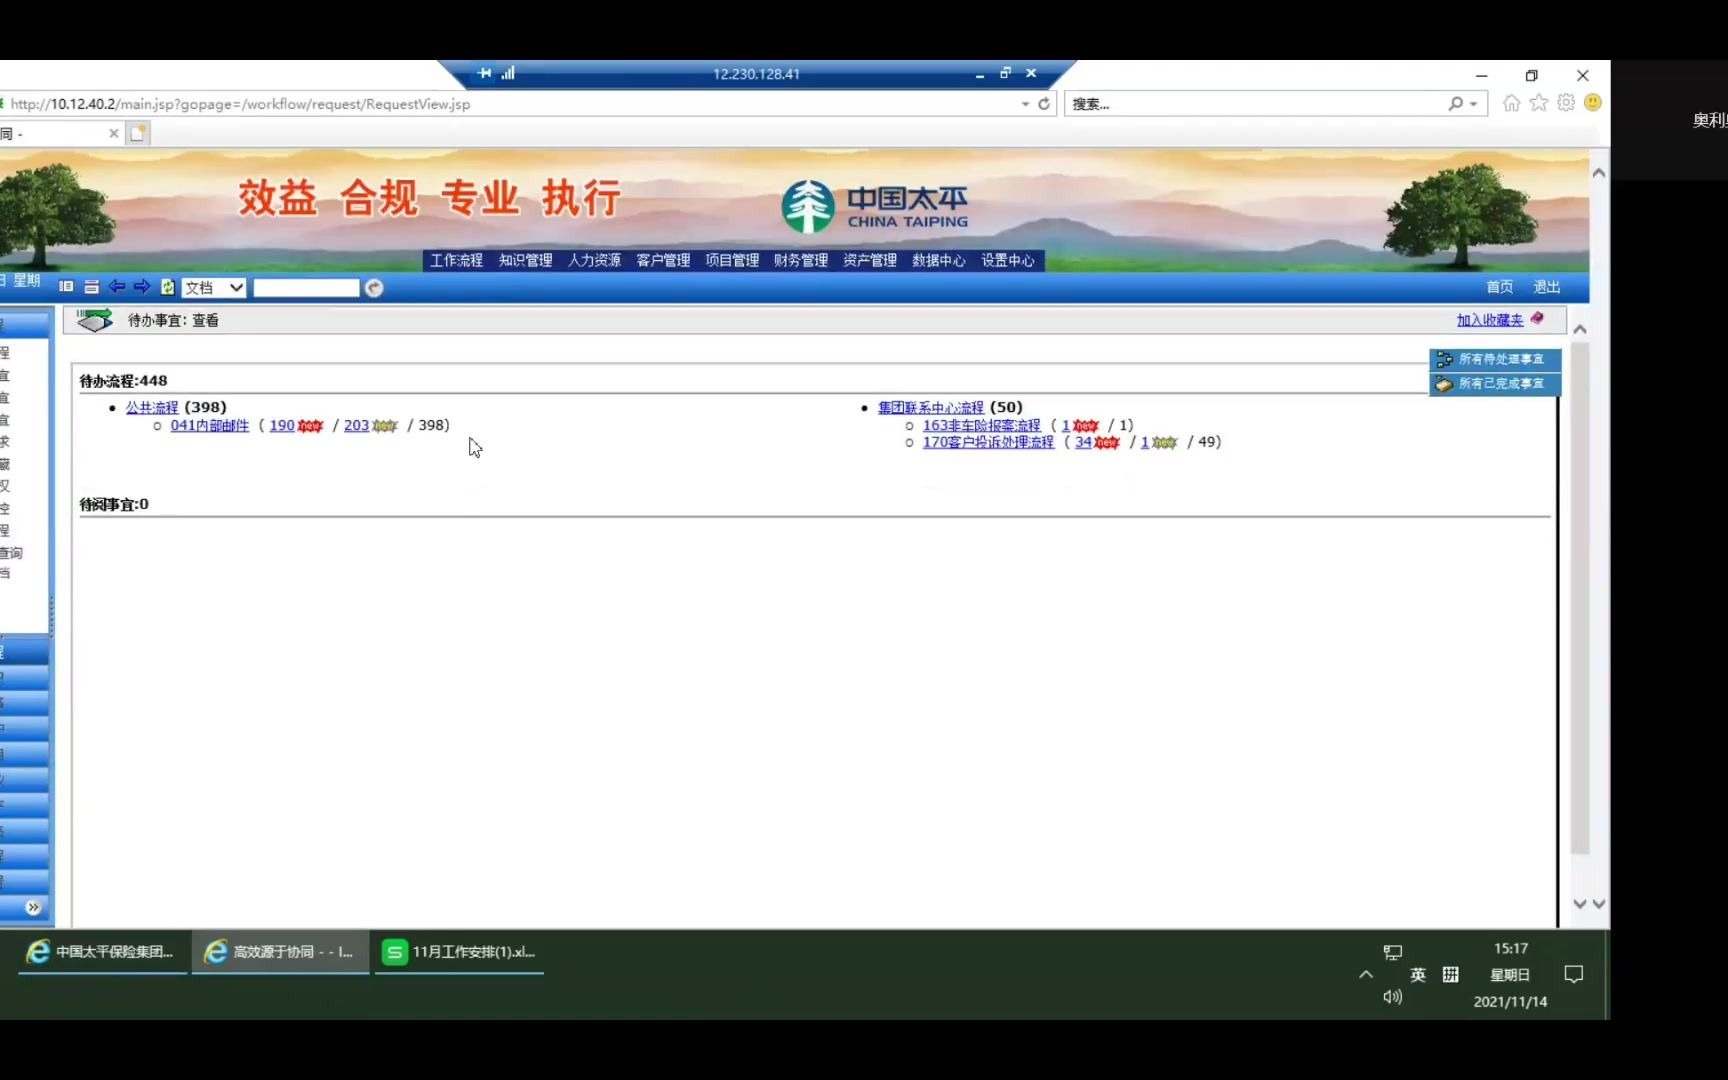Screen dimensions: 1728x1080
Task: Click the network tray icon
Action: point(1393,952)
